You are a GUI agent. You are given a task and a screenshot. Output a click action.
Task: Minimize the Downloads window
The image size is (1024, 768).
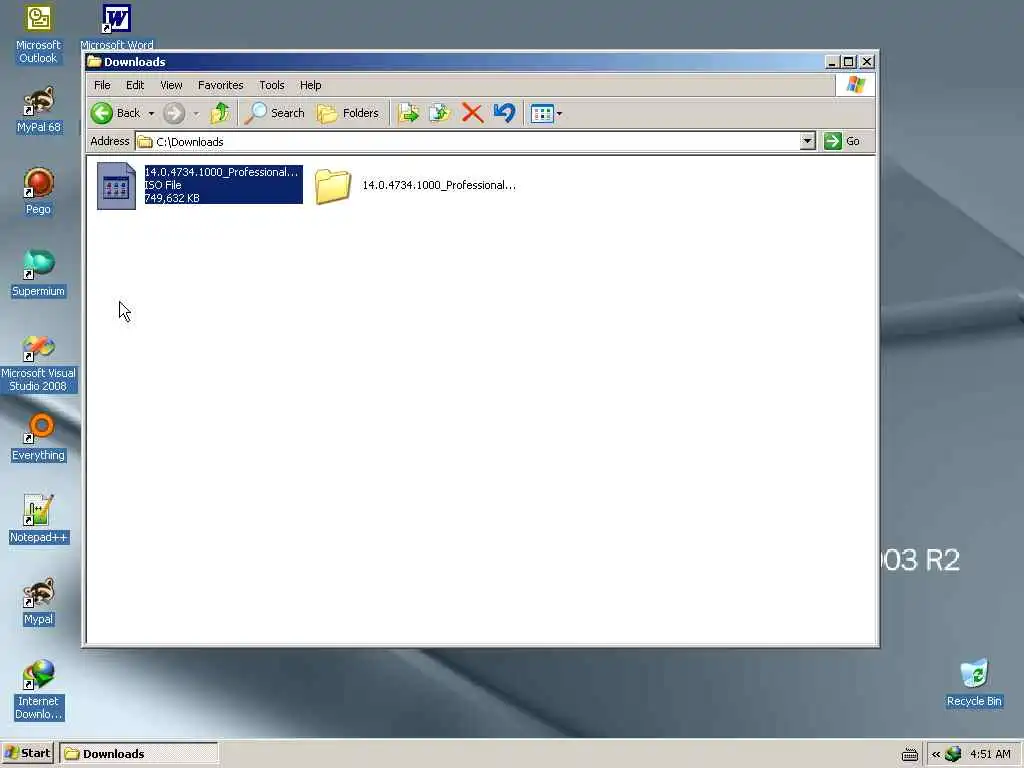tap(831, 61)
